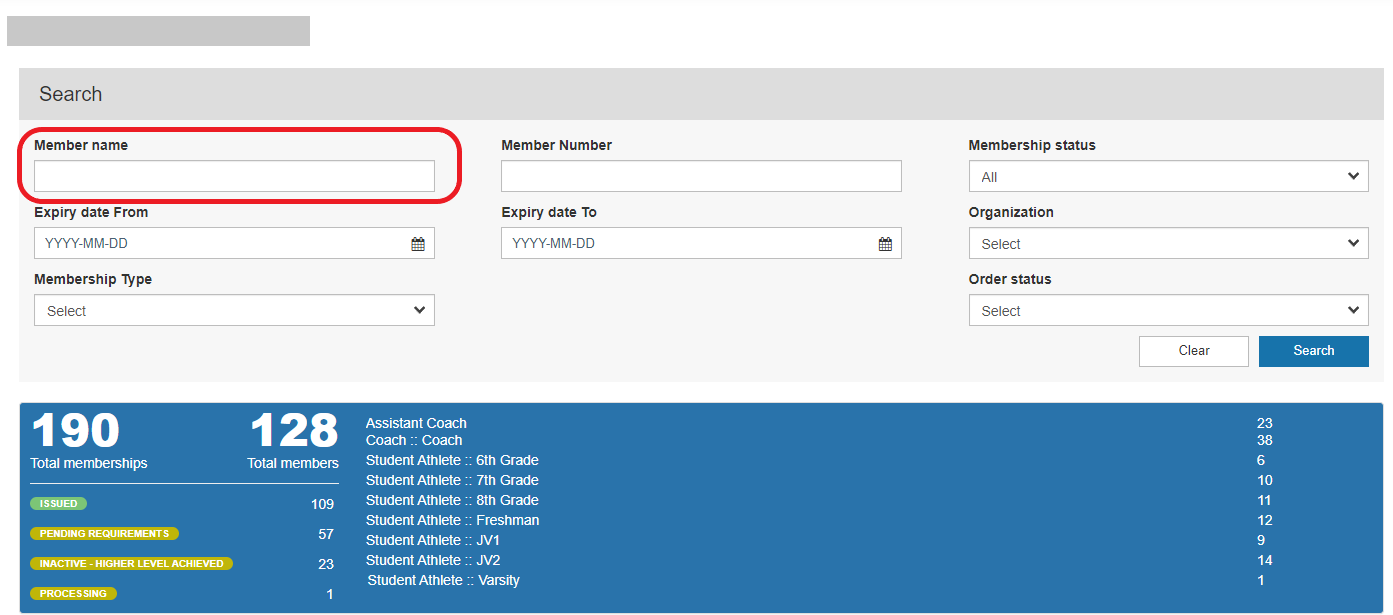Click the 128 Total members count
Screen dimensions: 1393x615
click(x=294, y=431)
